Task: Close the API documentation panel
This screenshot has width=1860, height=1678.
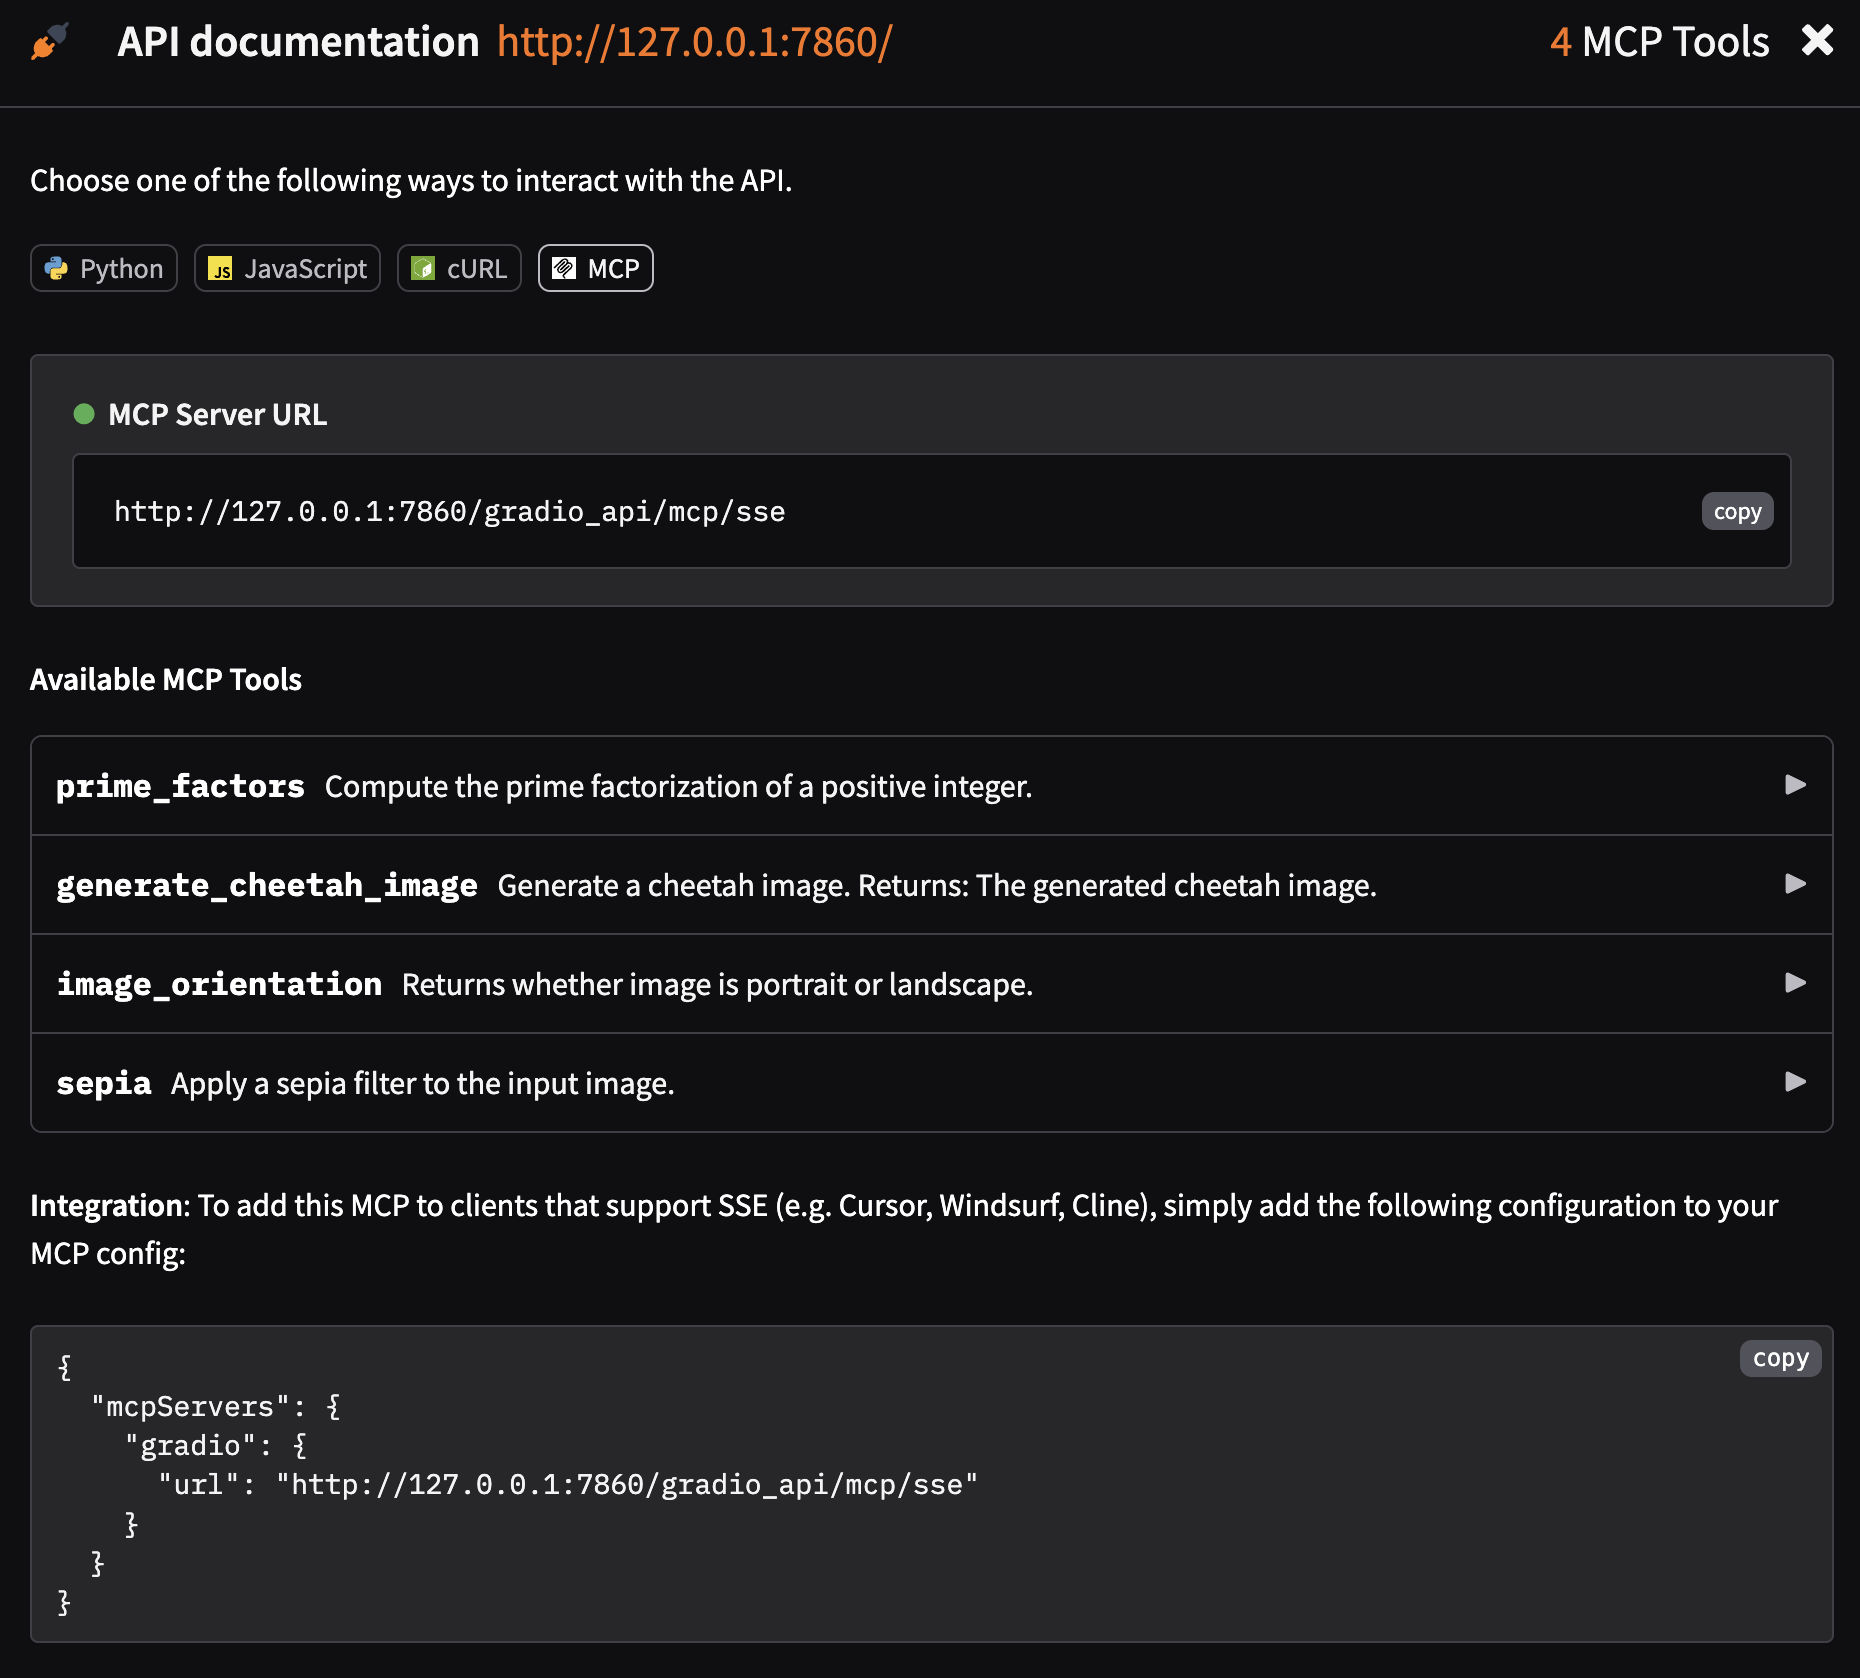Action: point(1817,41)
